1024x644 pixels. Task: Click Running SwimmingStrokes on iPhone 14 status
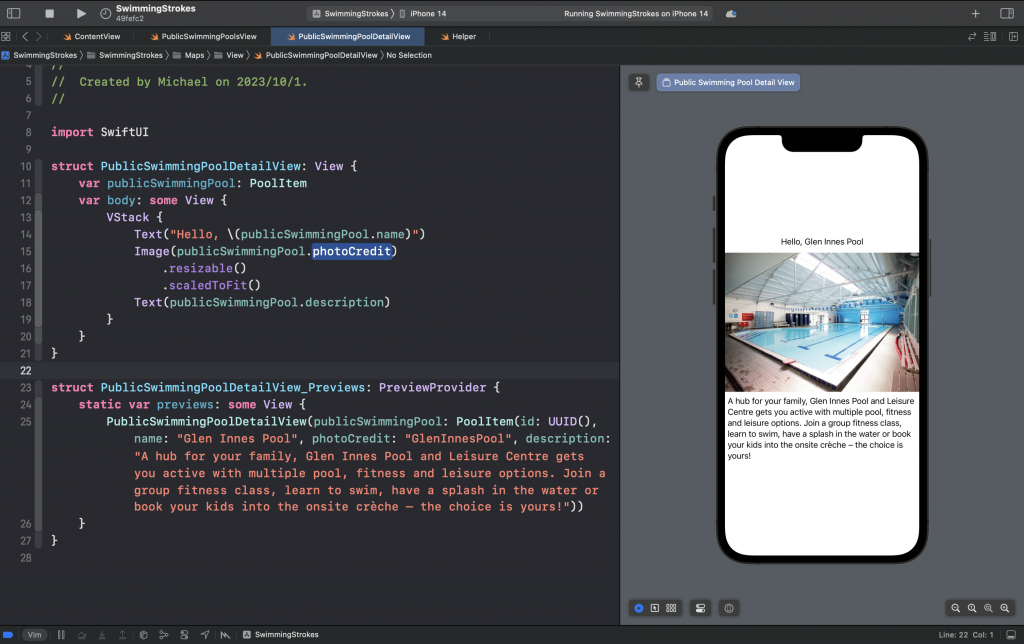coord(636,13)
